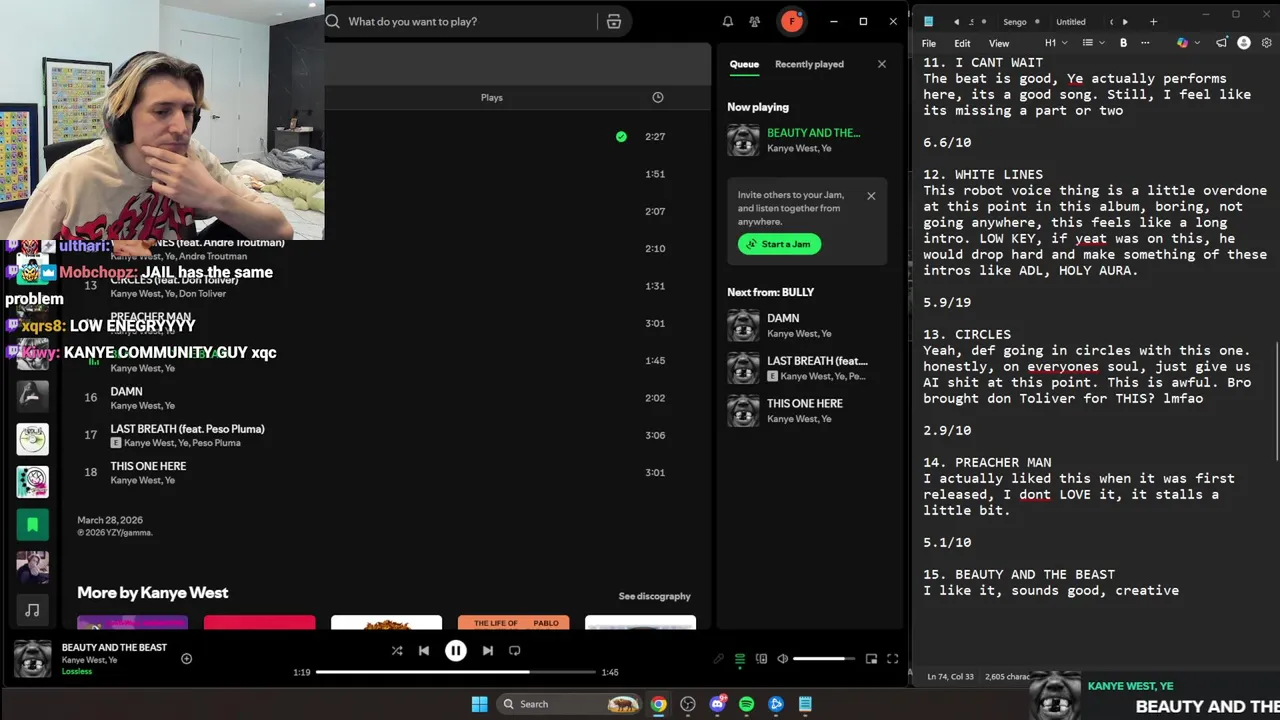This screenshot has height=720, width=1280.
Task: Open Notepad View menu
Action: tap(998, 43)
